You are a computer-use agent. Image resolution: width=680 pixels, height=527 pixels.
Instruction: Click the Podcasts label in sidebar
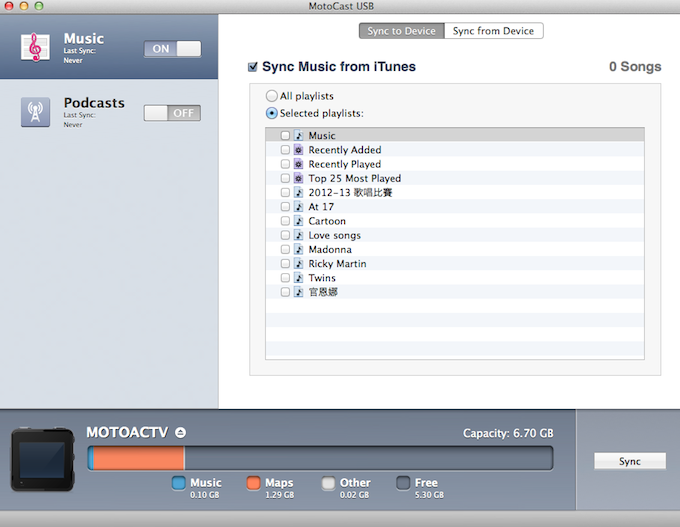pyautogui.click(x=94, y=103)
